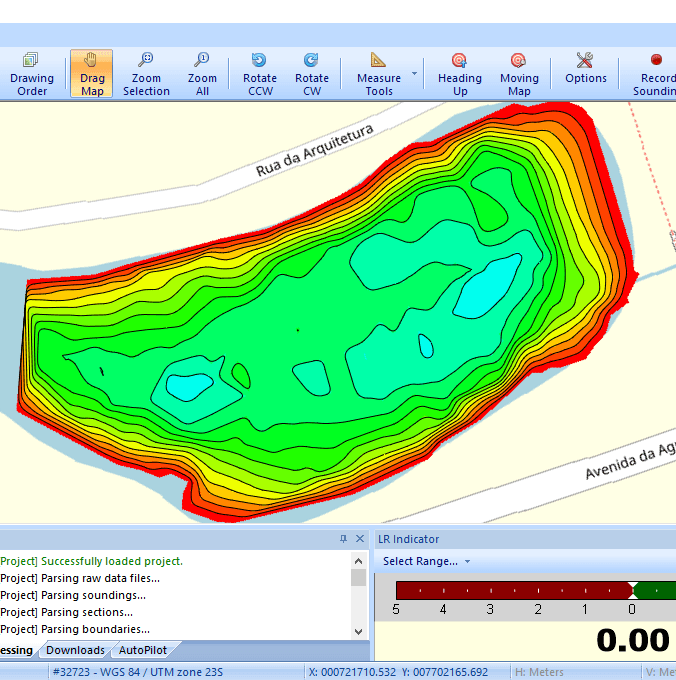Close the log panel with the X button
This screenshot has width=676, height=680.
(x=359, y=539)
